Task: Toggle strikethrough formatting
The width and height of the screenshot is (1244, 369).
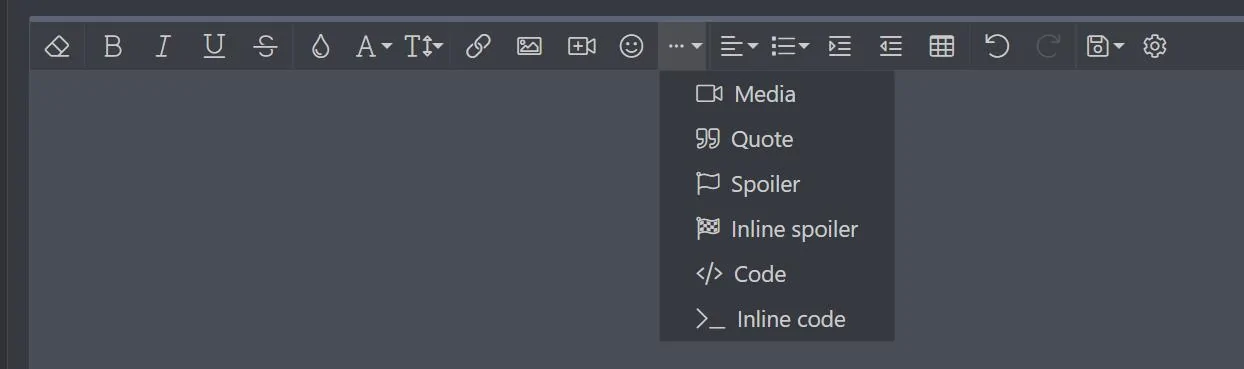Action: click(x=265, y=46)
